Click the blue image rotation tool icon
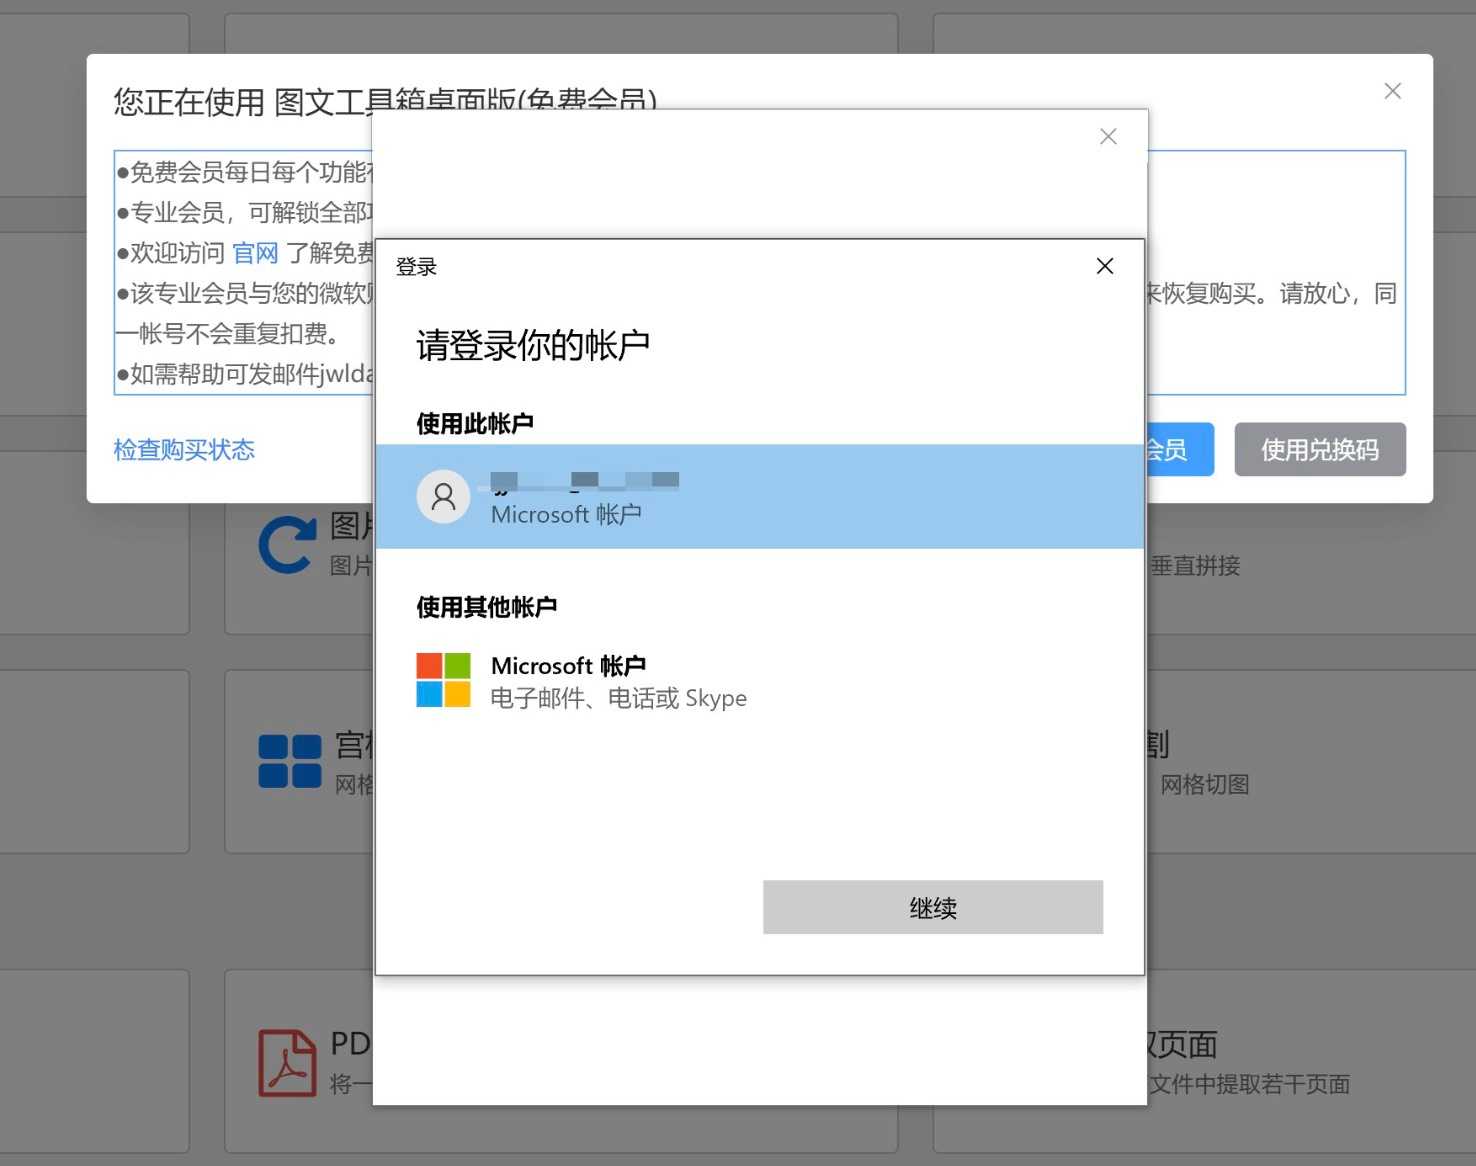The height and width of the screenshot is (1166, 1476). point(287,544)
